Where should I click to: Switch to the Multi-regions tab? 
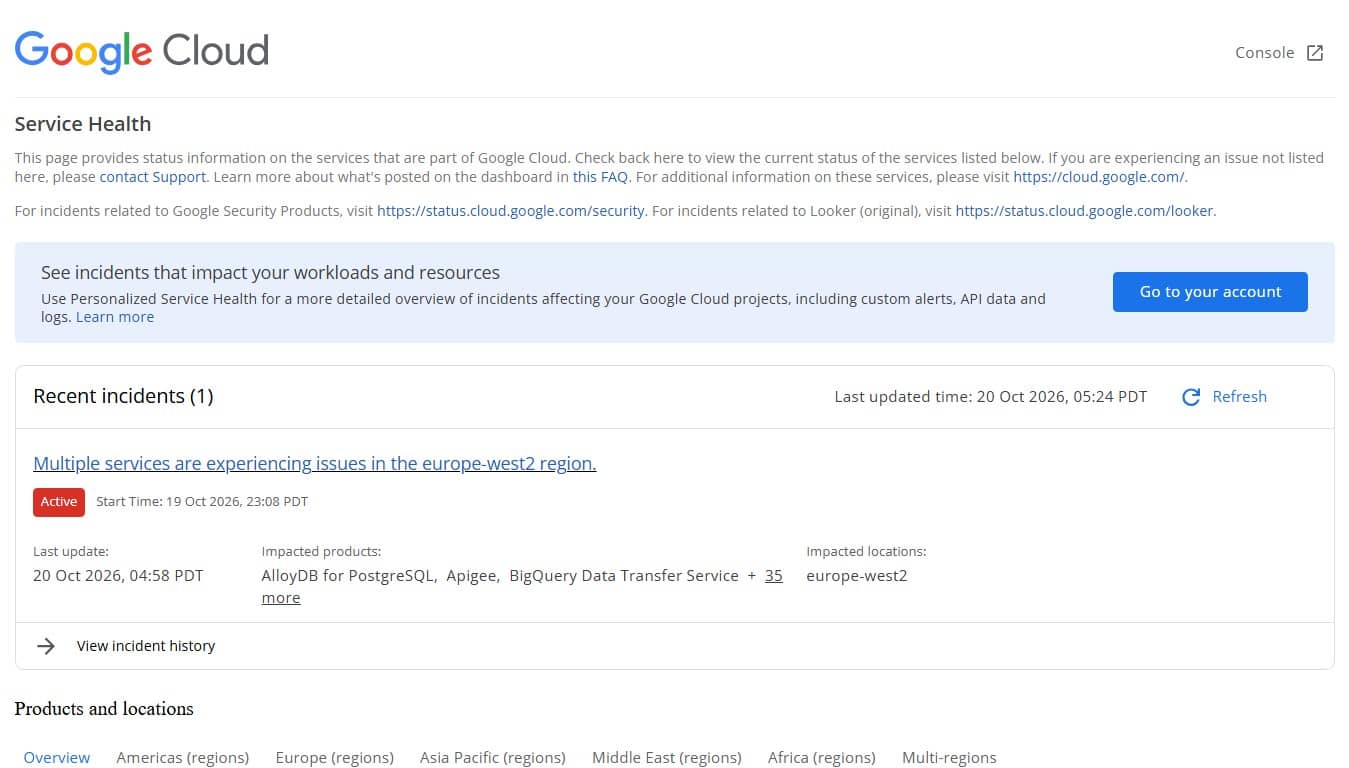click(949, 758)
